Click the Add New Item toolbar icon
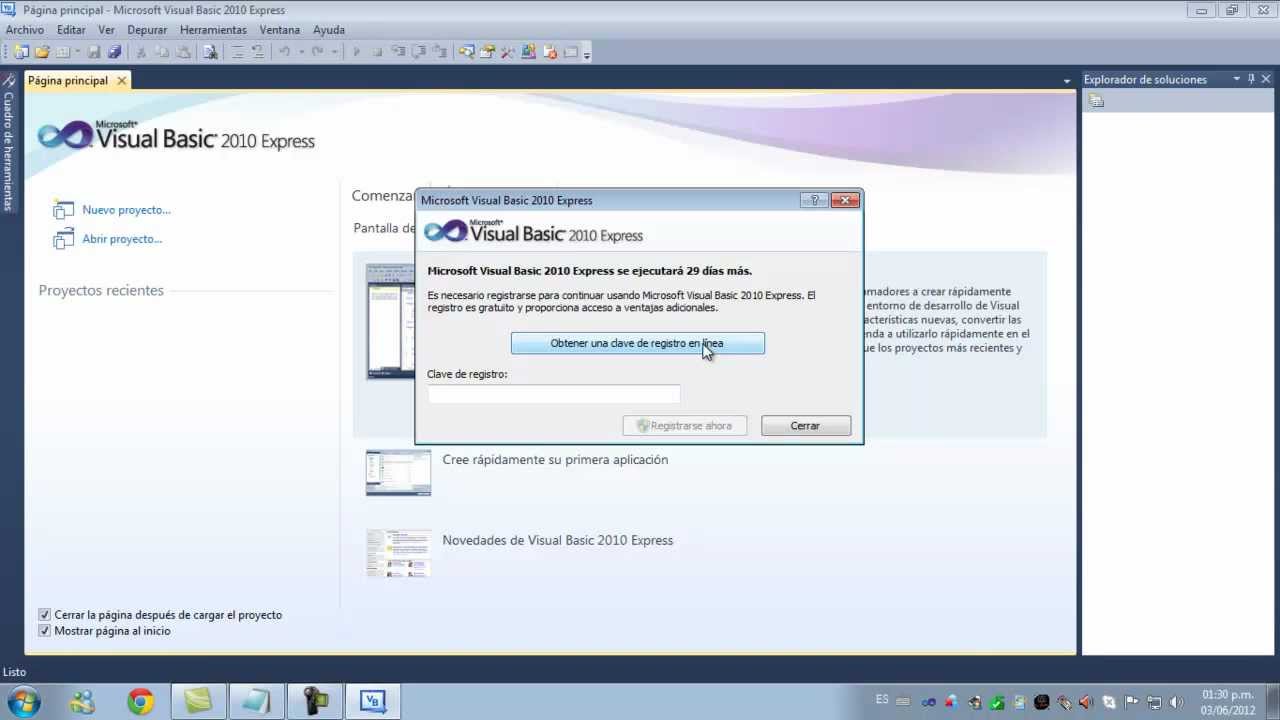Image resolution: width=1280 pixels, height=720 pixels. (63, 51)
